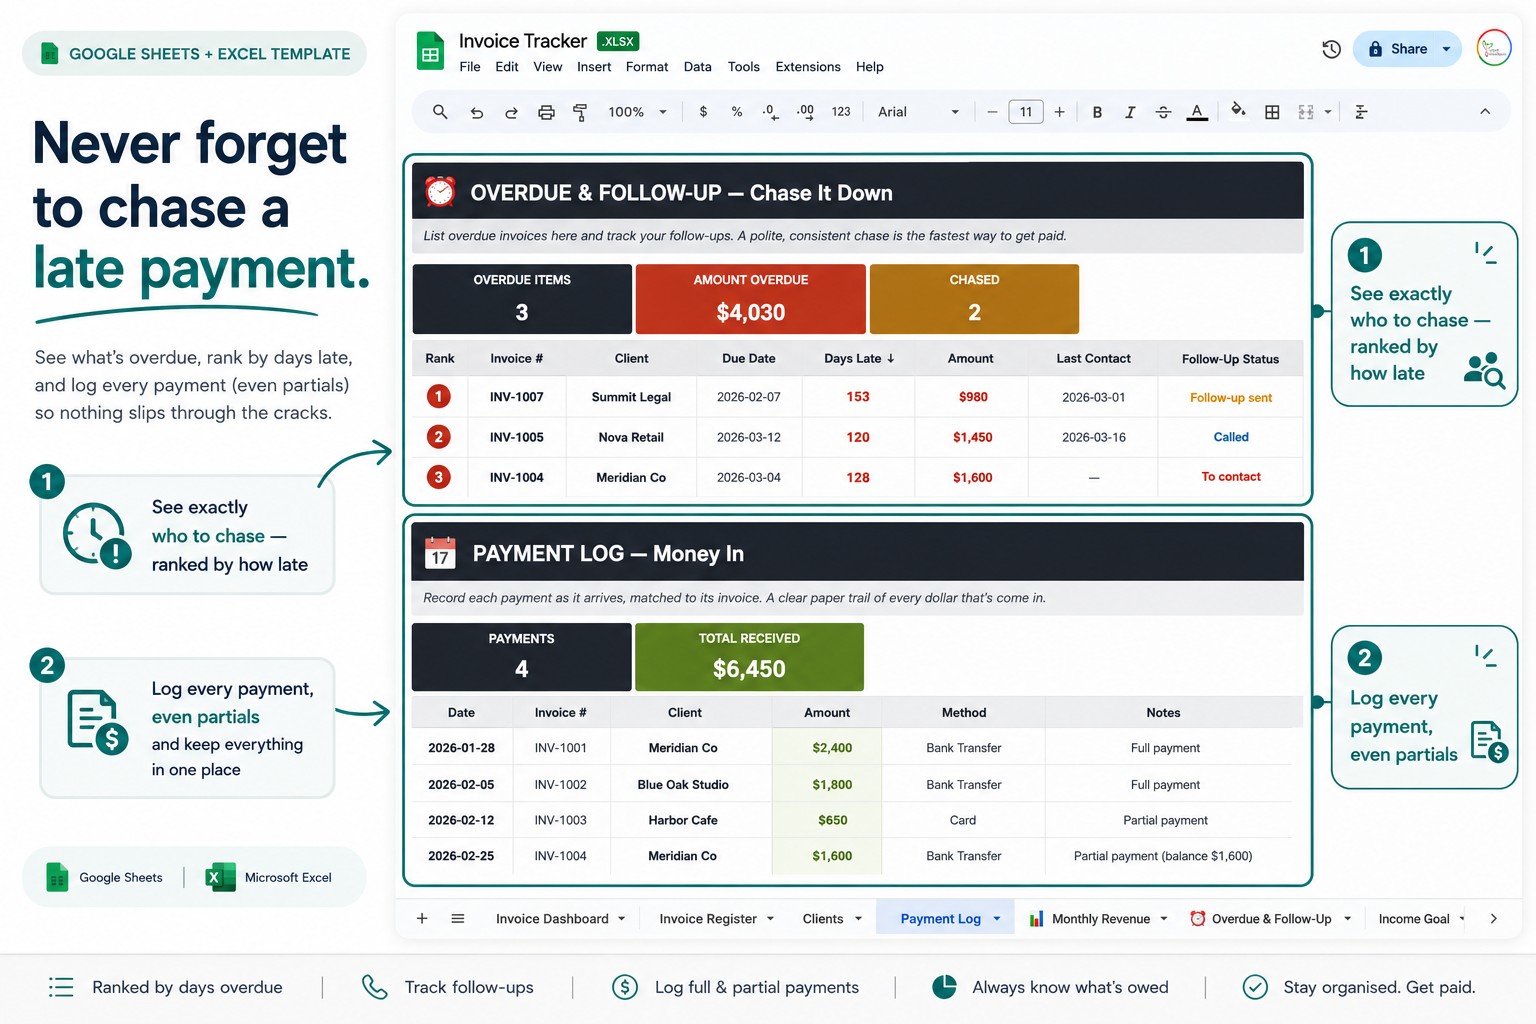The width and height of the screenshot is (1536, 1024).
Task: Open the Invoice Register tab dropdown arrow
Action: coord(770,919)
